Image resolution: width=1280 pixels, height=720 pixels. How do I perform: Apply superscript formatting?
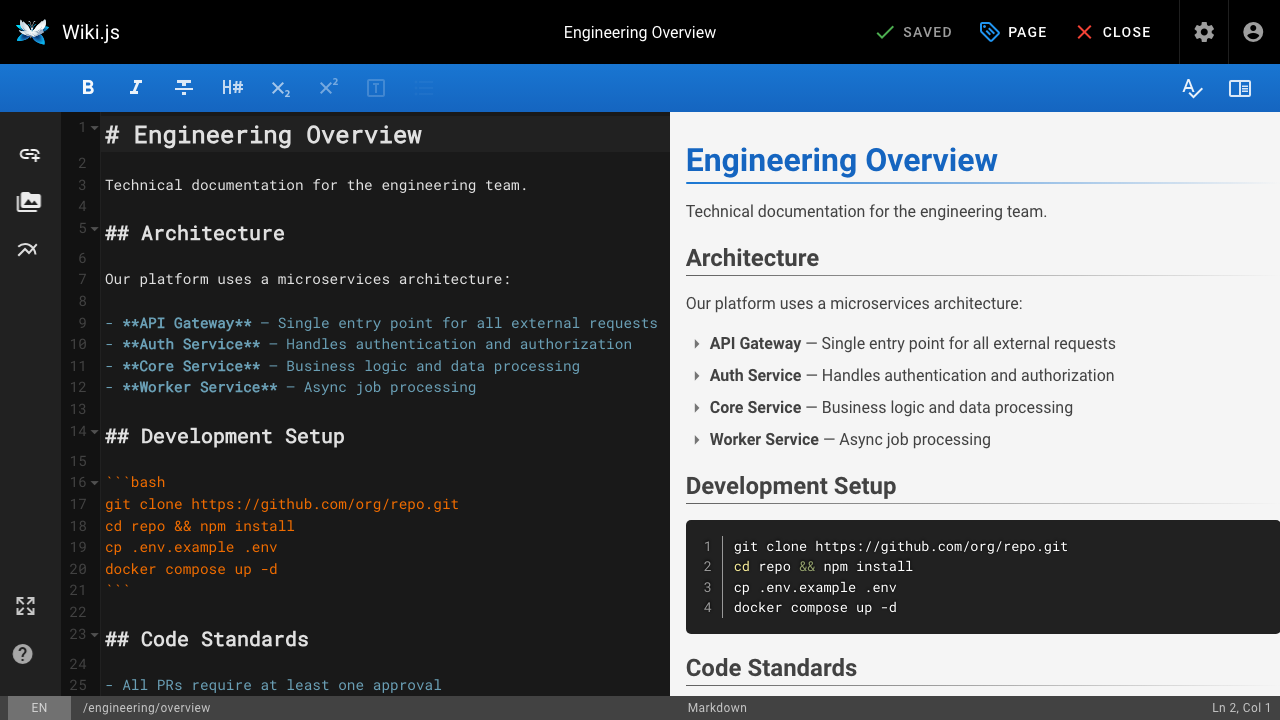pos(328,88)
